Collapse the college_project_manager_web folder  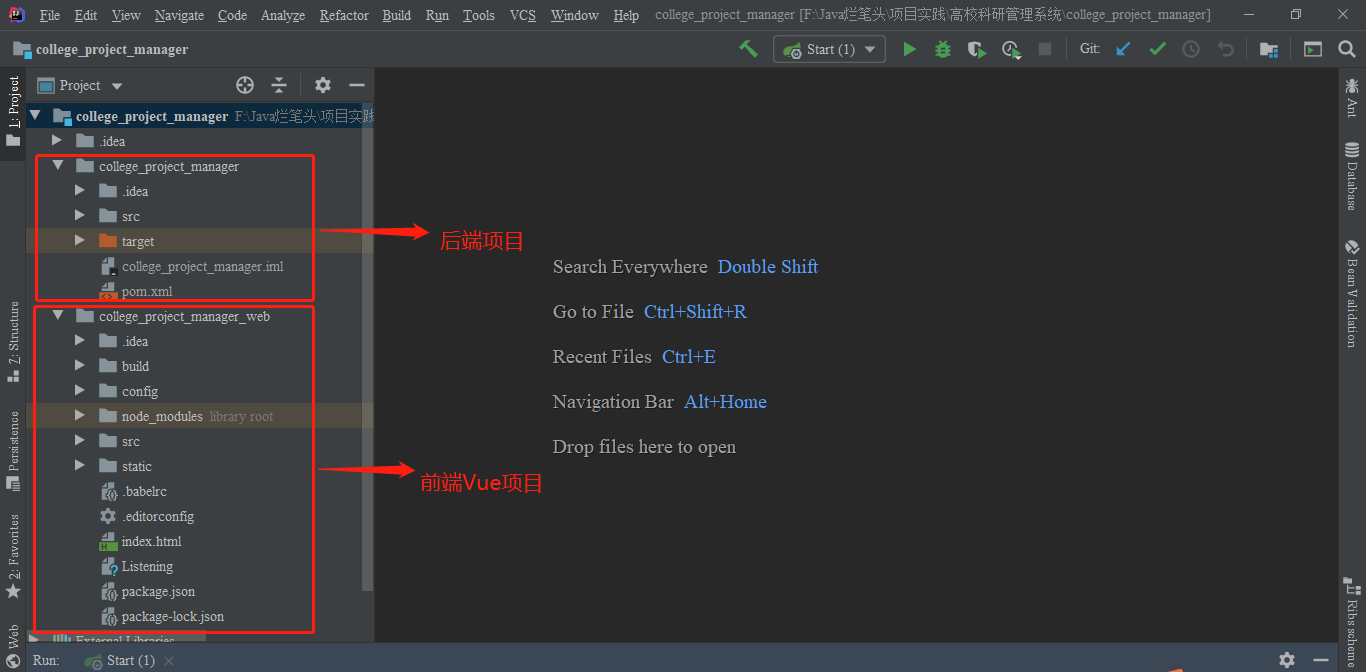[57, 316]
